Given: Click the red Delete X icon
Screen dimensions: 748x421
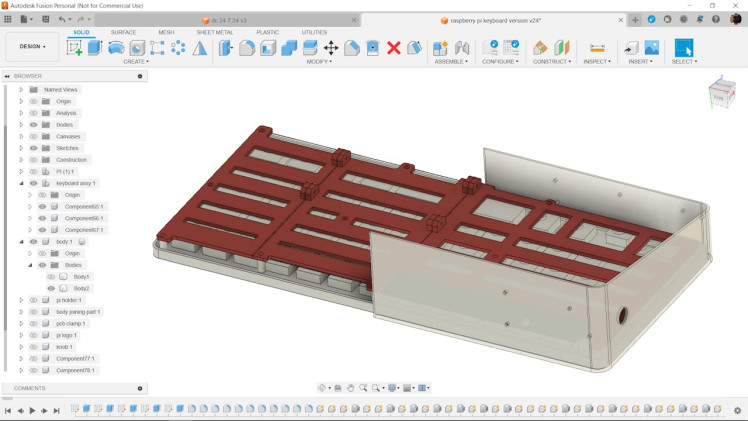Looking at the screenshot, I should tap(394, 47).
